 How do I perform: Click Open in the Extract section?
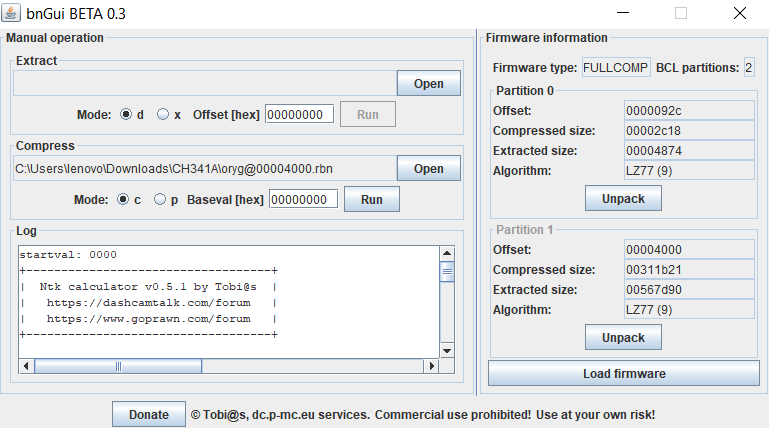[x=428, y=83]
